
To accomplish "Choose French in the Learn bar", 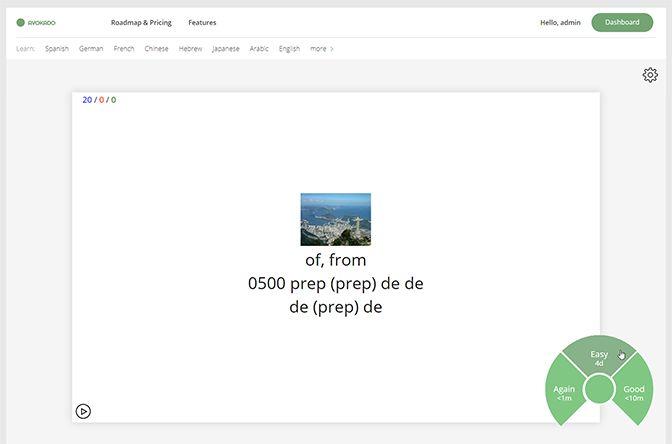I will pyautogui.click(x=124, y=48).
